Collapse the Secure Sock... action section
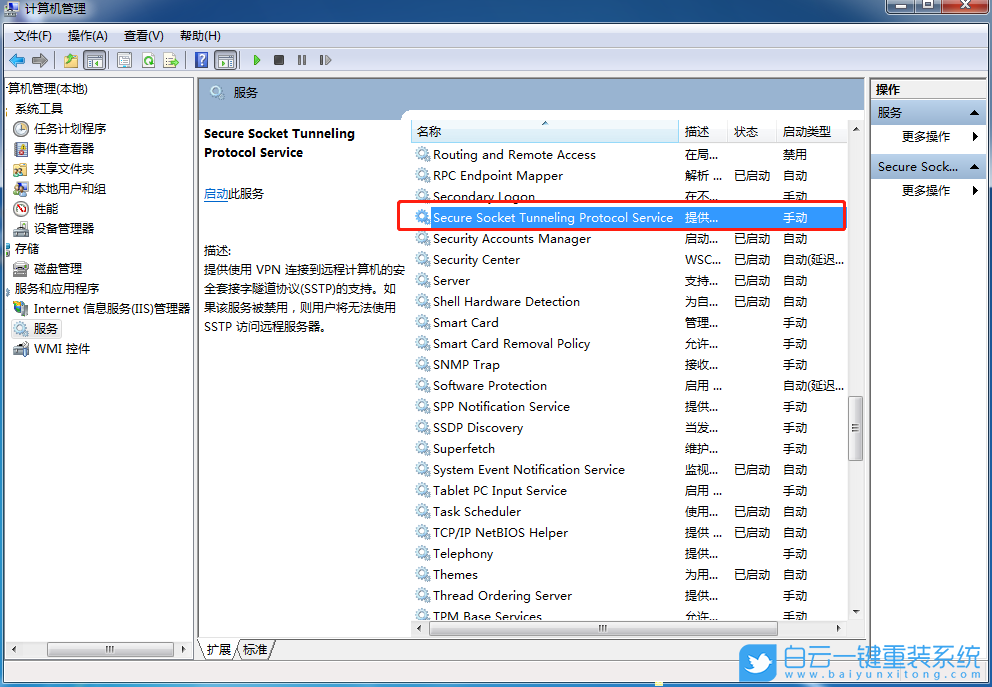 point(974,167)
